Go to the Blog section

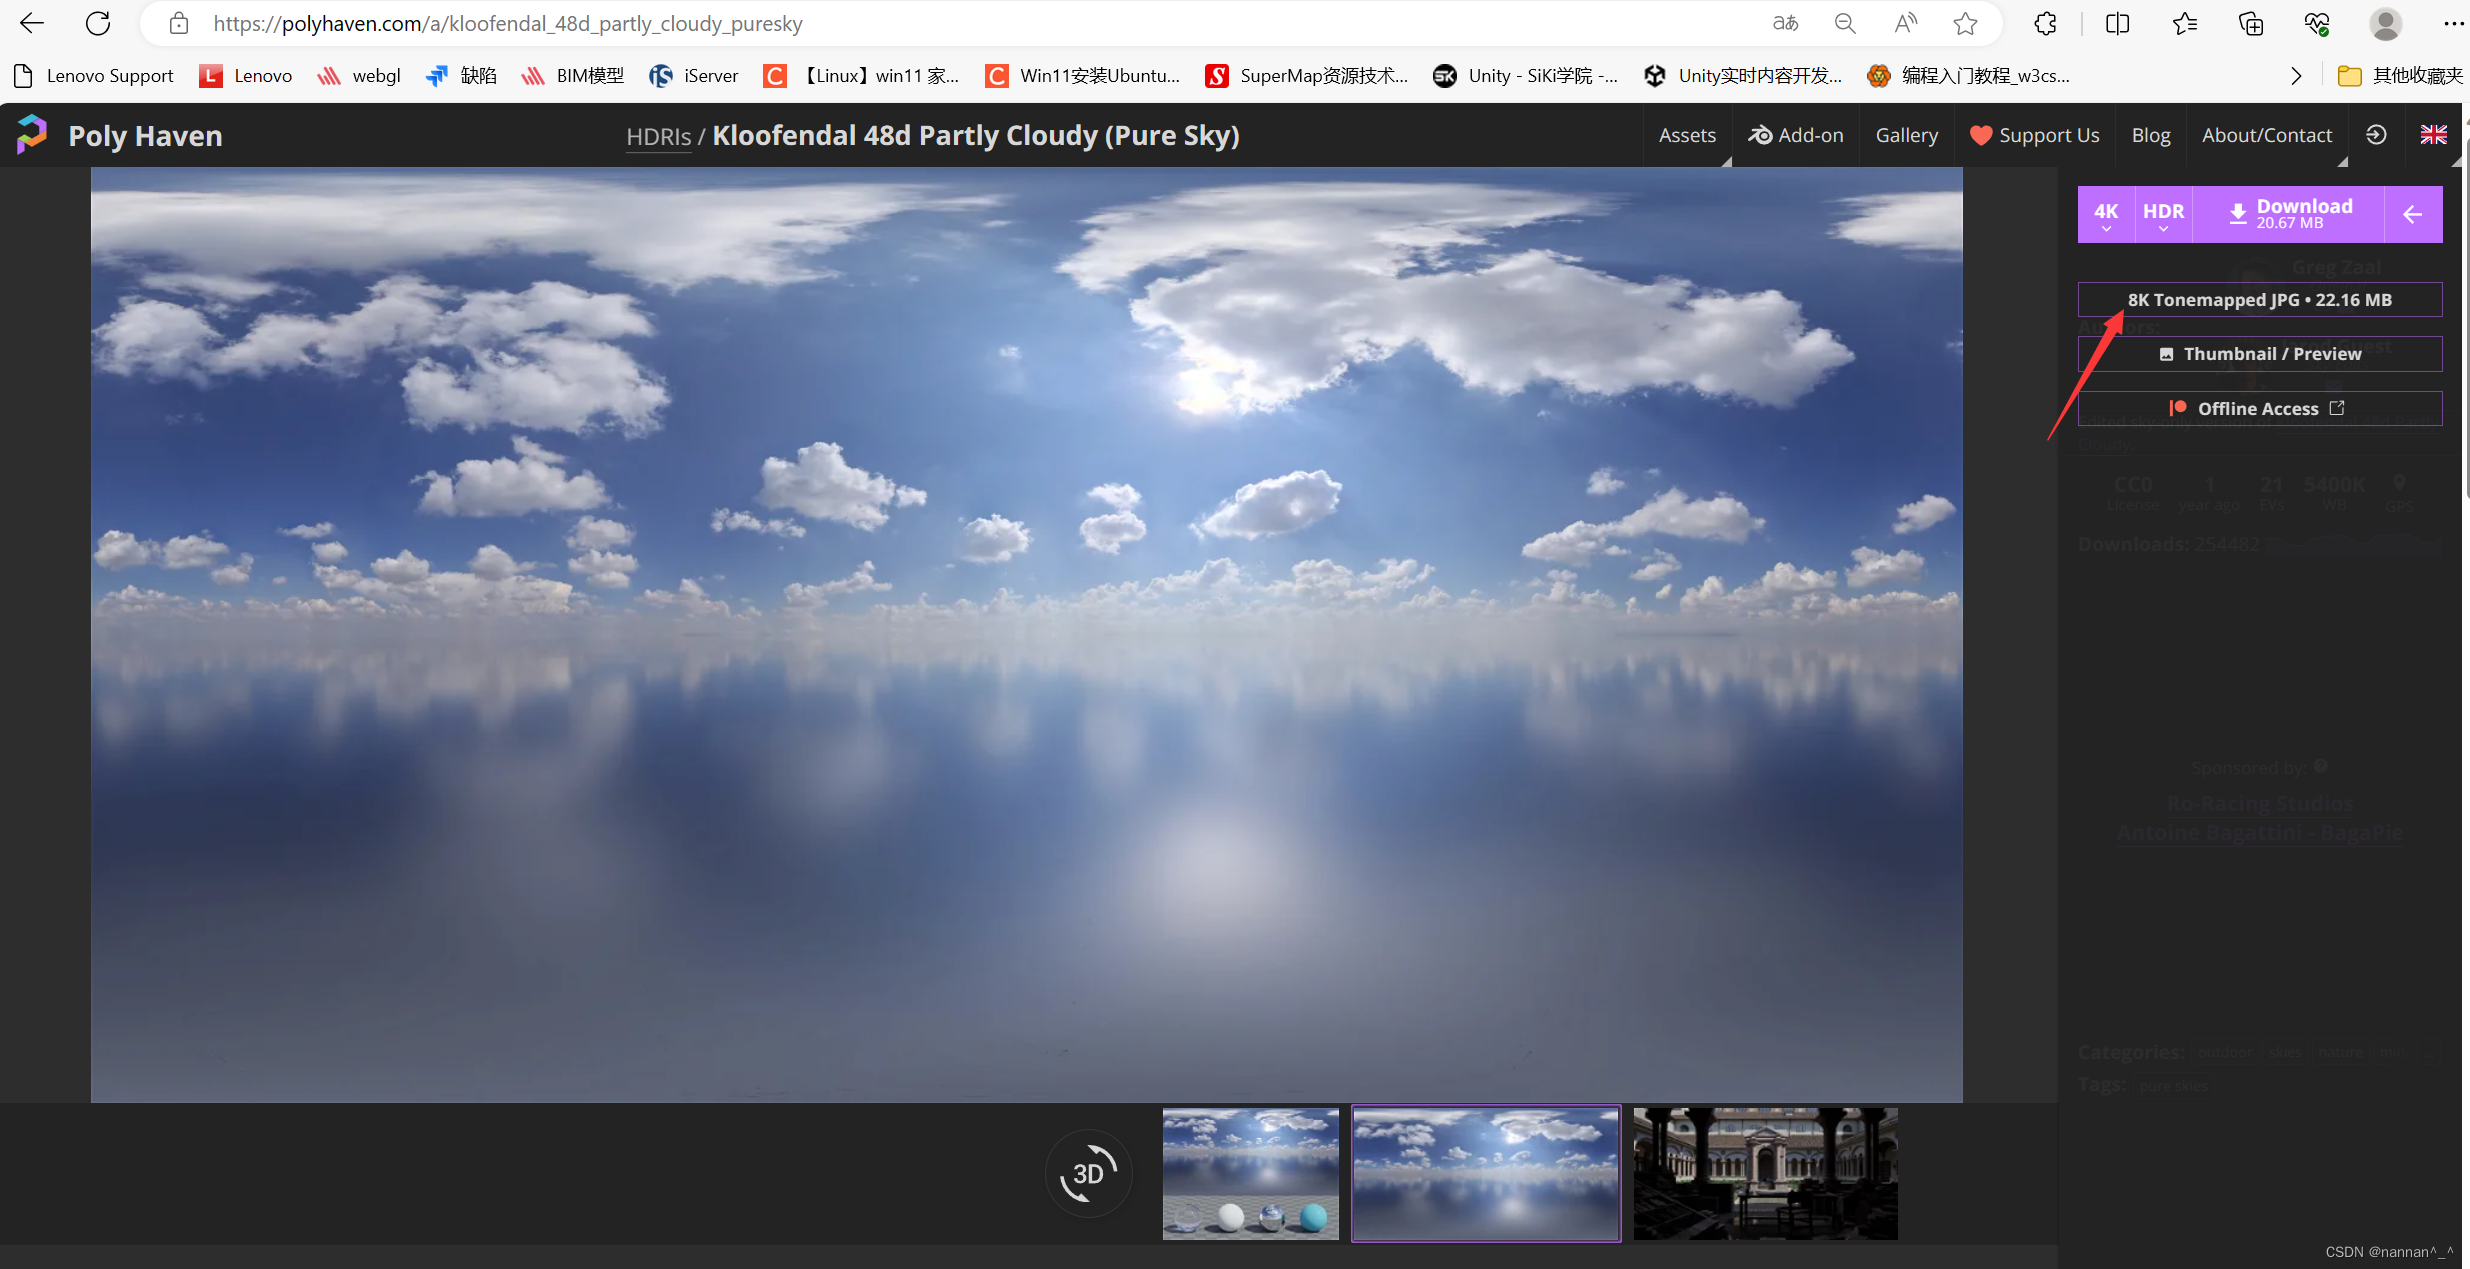coord(2150,136)
